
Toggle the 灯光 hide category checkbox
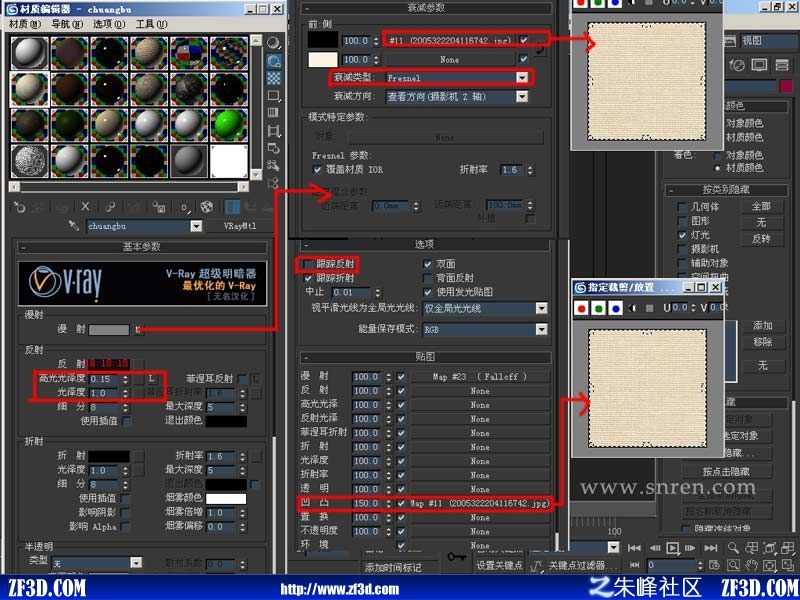coord(682,235)
